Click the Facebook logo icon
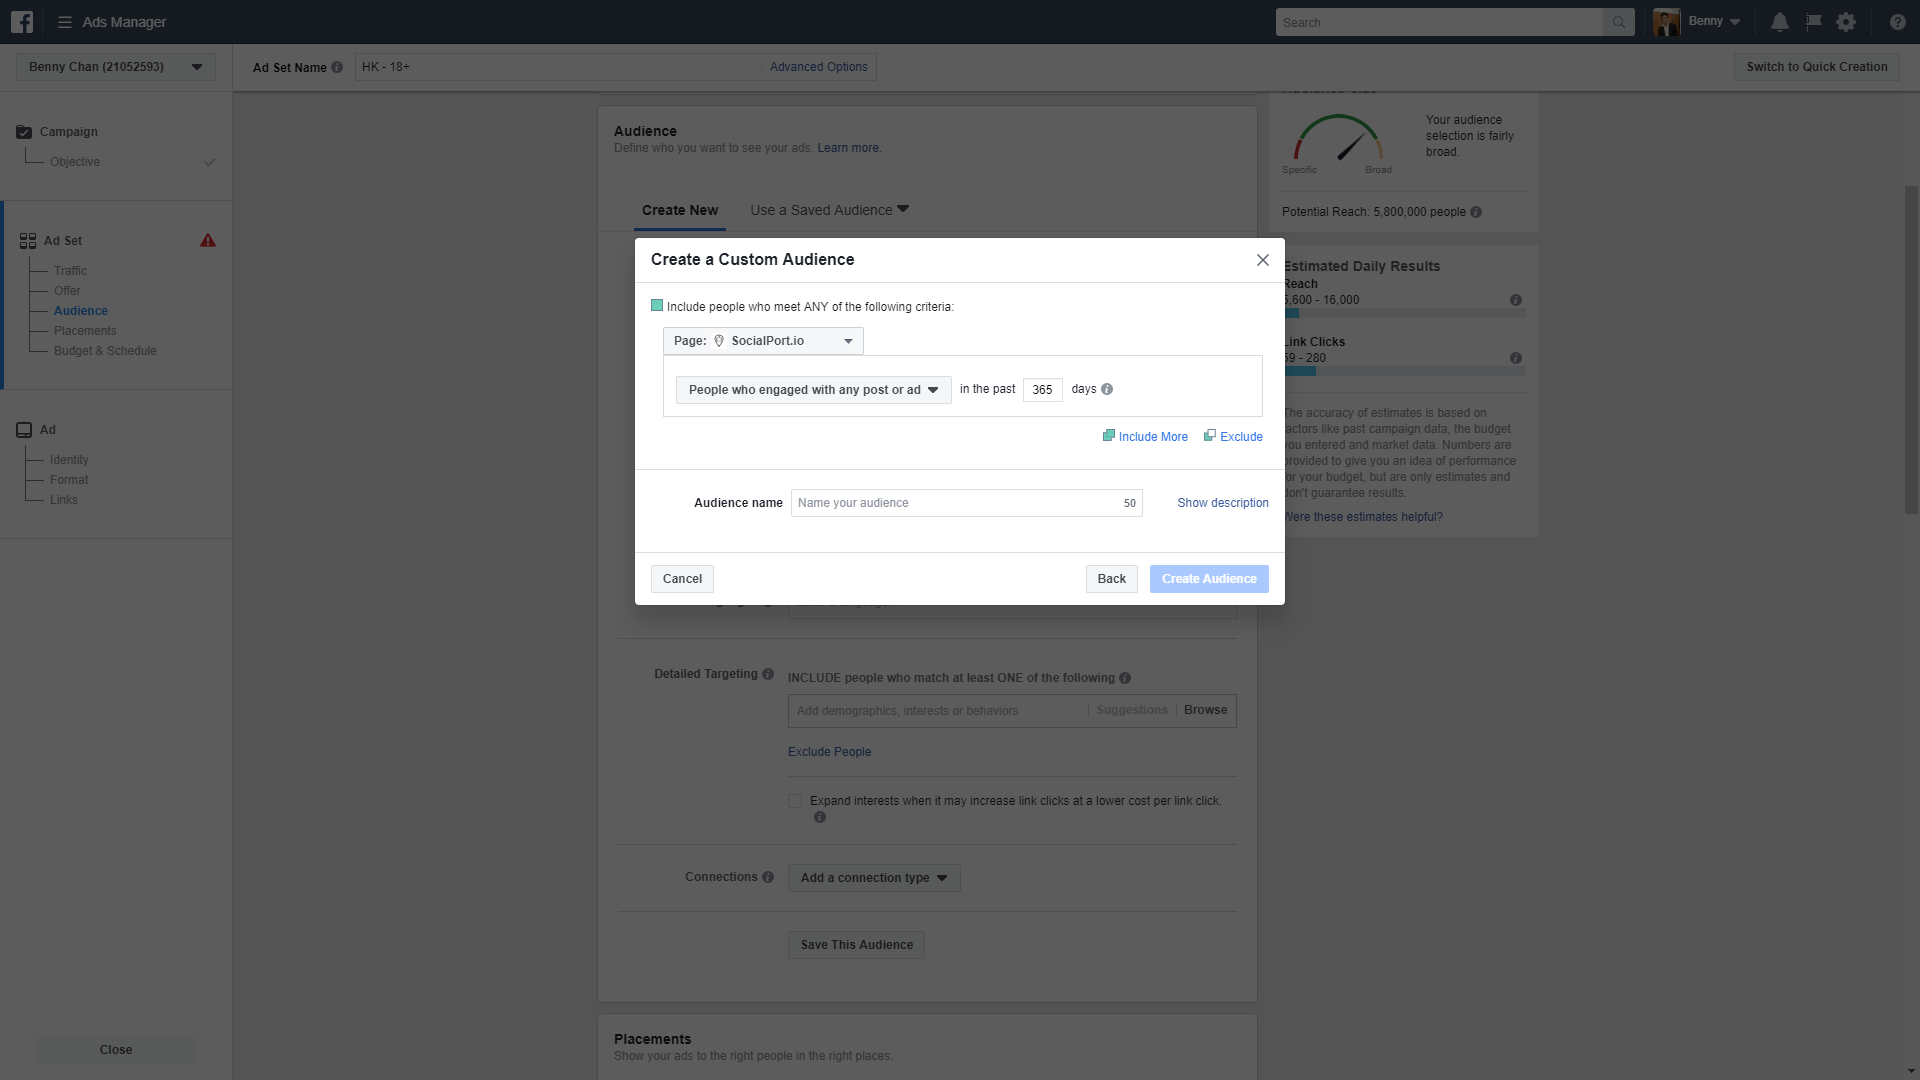The height and width of the screenshot is (1080, 1920). click(22, 22)
